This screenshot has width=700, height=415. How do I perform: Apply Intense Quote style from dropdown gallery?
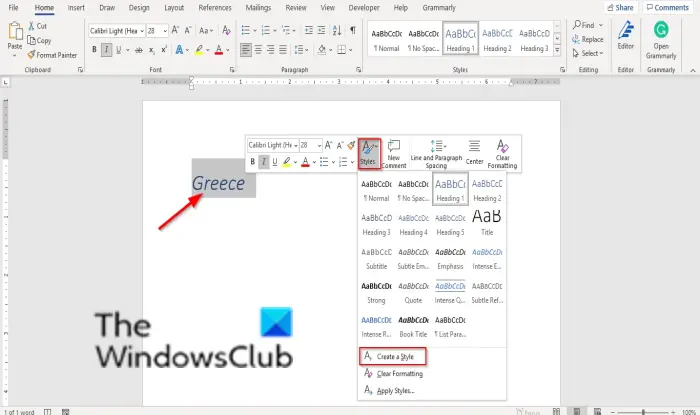(x=450, y=292)
